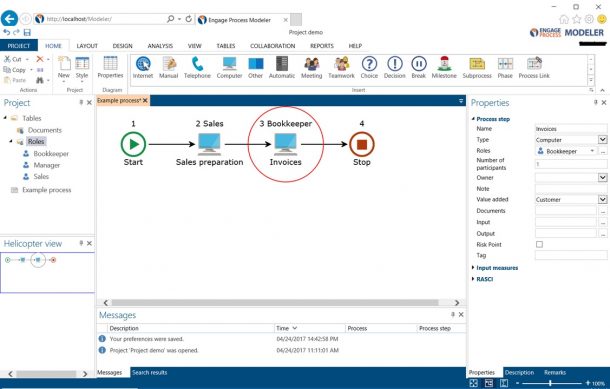
Task: Open the PROJECT ribbon tab
Action: pos(19,46)
